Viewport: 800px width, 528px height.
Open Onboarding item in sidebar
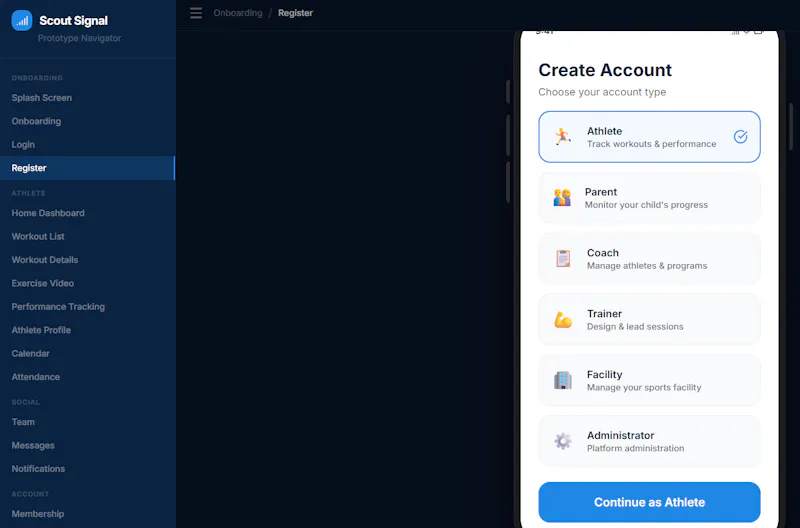point(88,121)
